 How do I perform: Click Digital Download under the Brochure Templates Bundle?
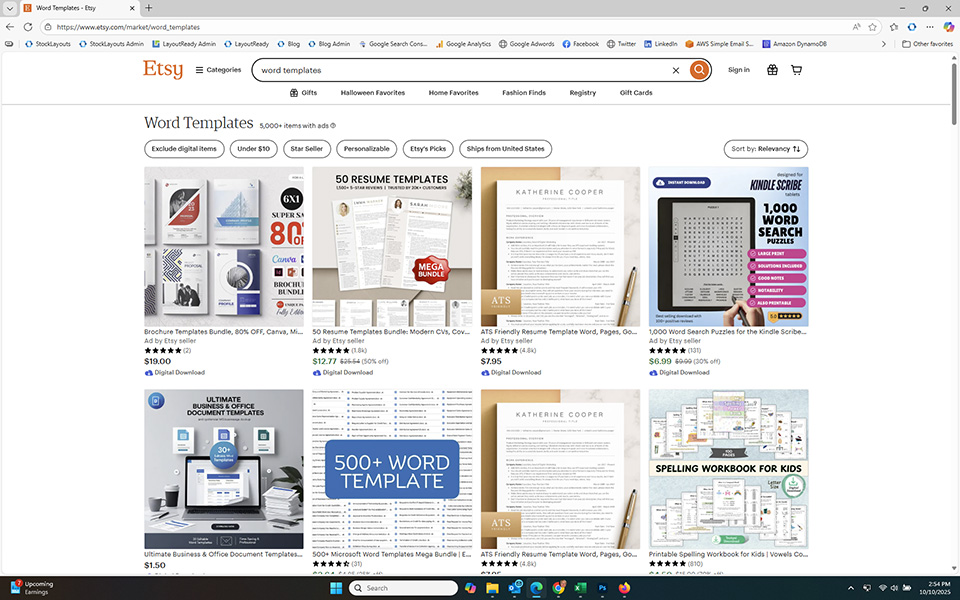point(176,372)
